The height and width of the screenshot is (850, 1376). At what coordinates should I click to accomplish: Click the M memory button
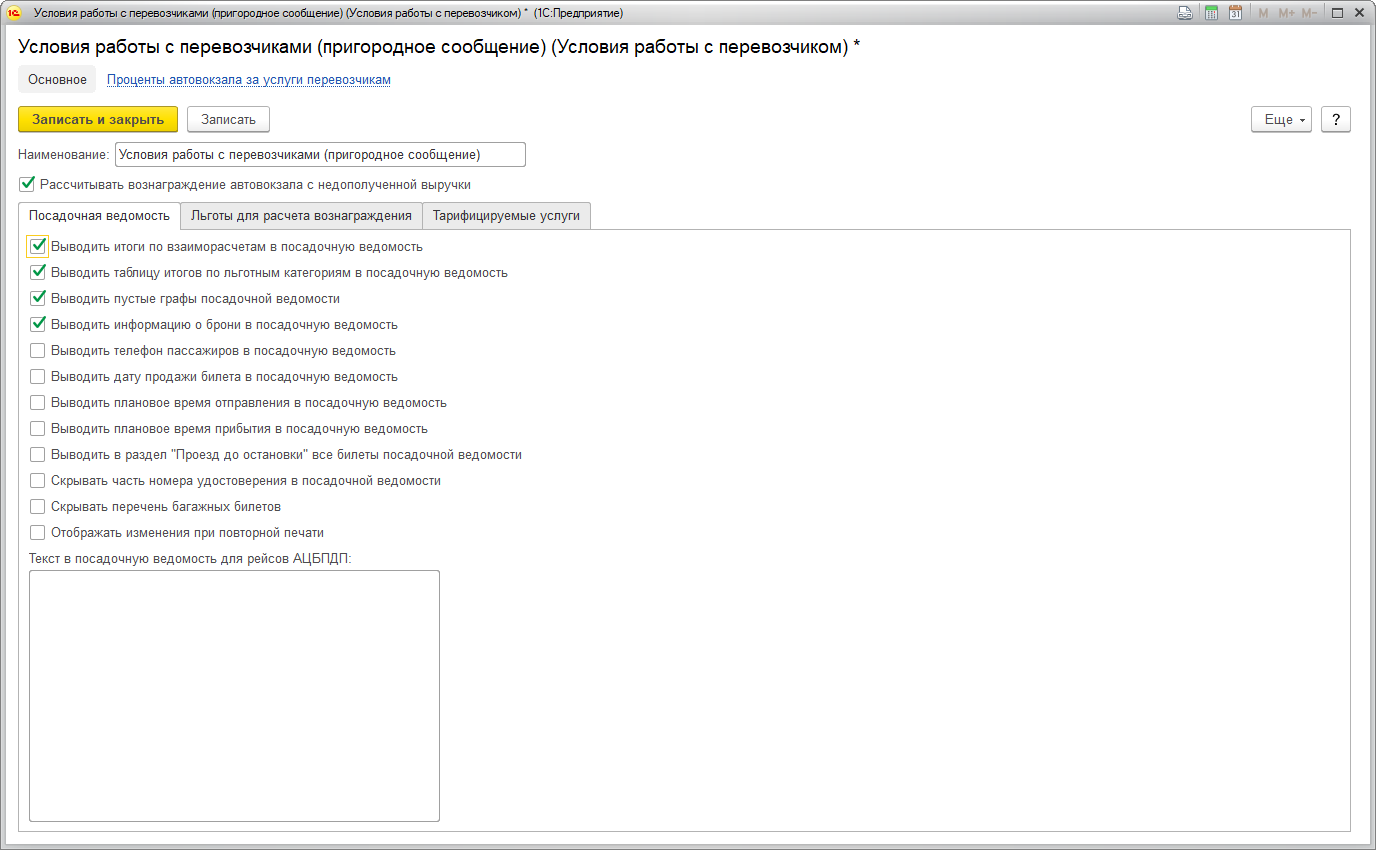pyautogui.click(x=1263, y=13)
